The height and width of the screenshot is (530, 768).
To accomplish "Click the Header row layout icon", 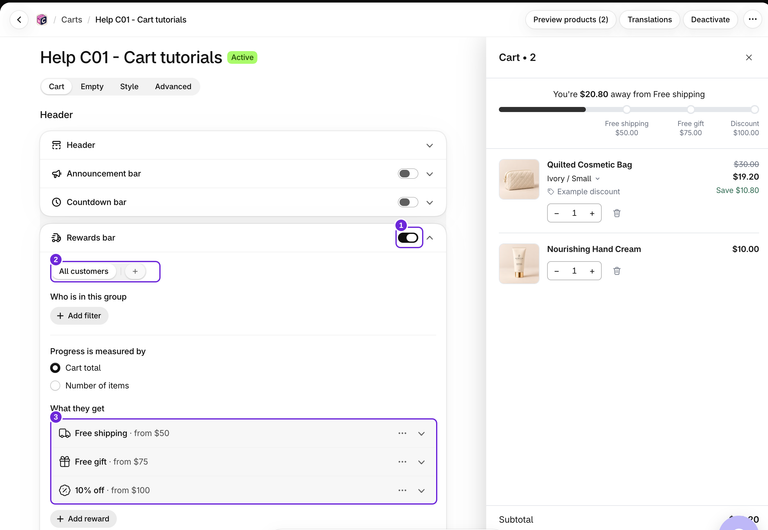I will [x=56, y=145].
